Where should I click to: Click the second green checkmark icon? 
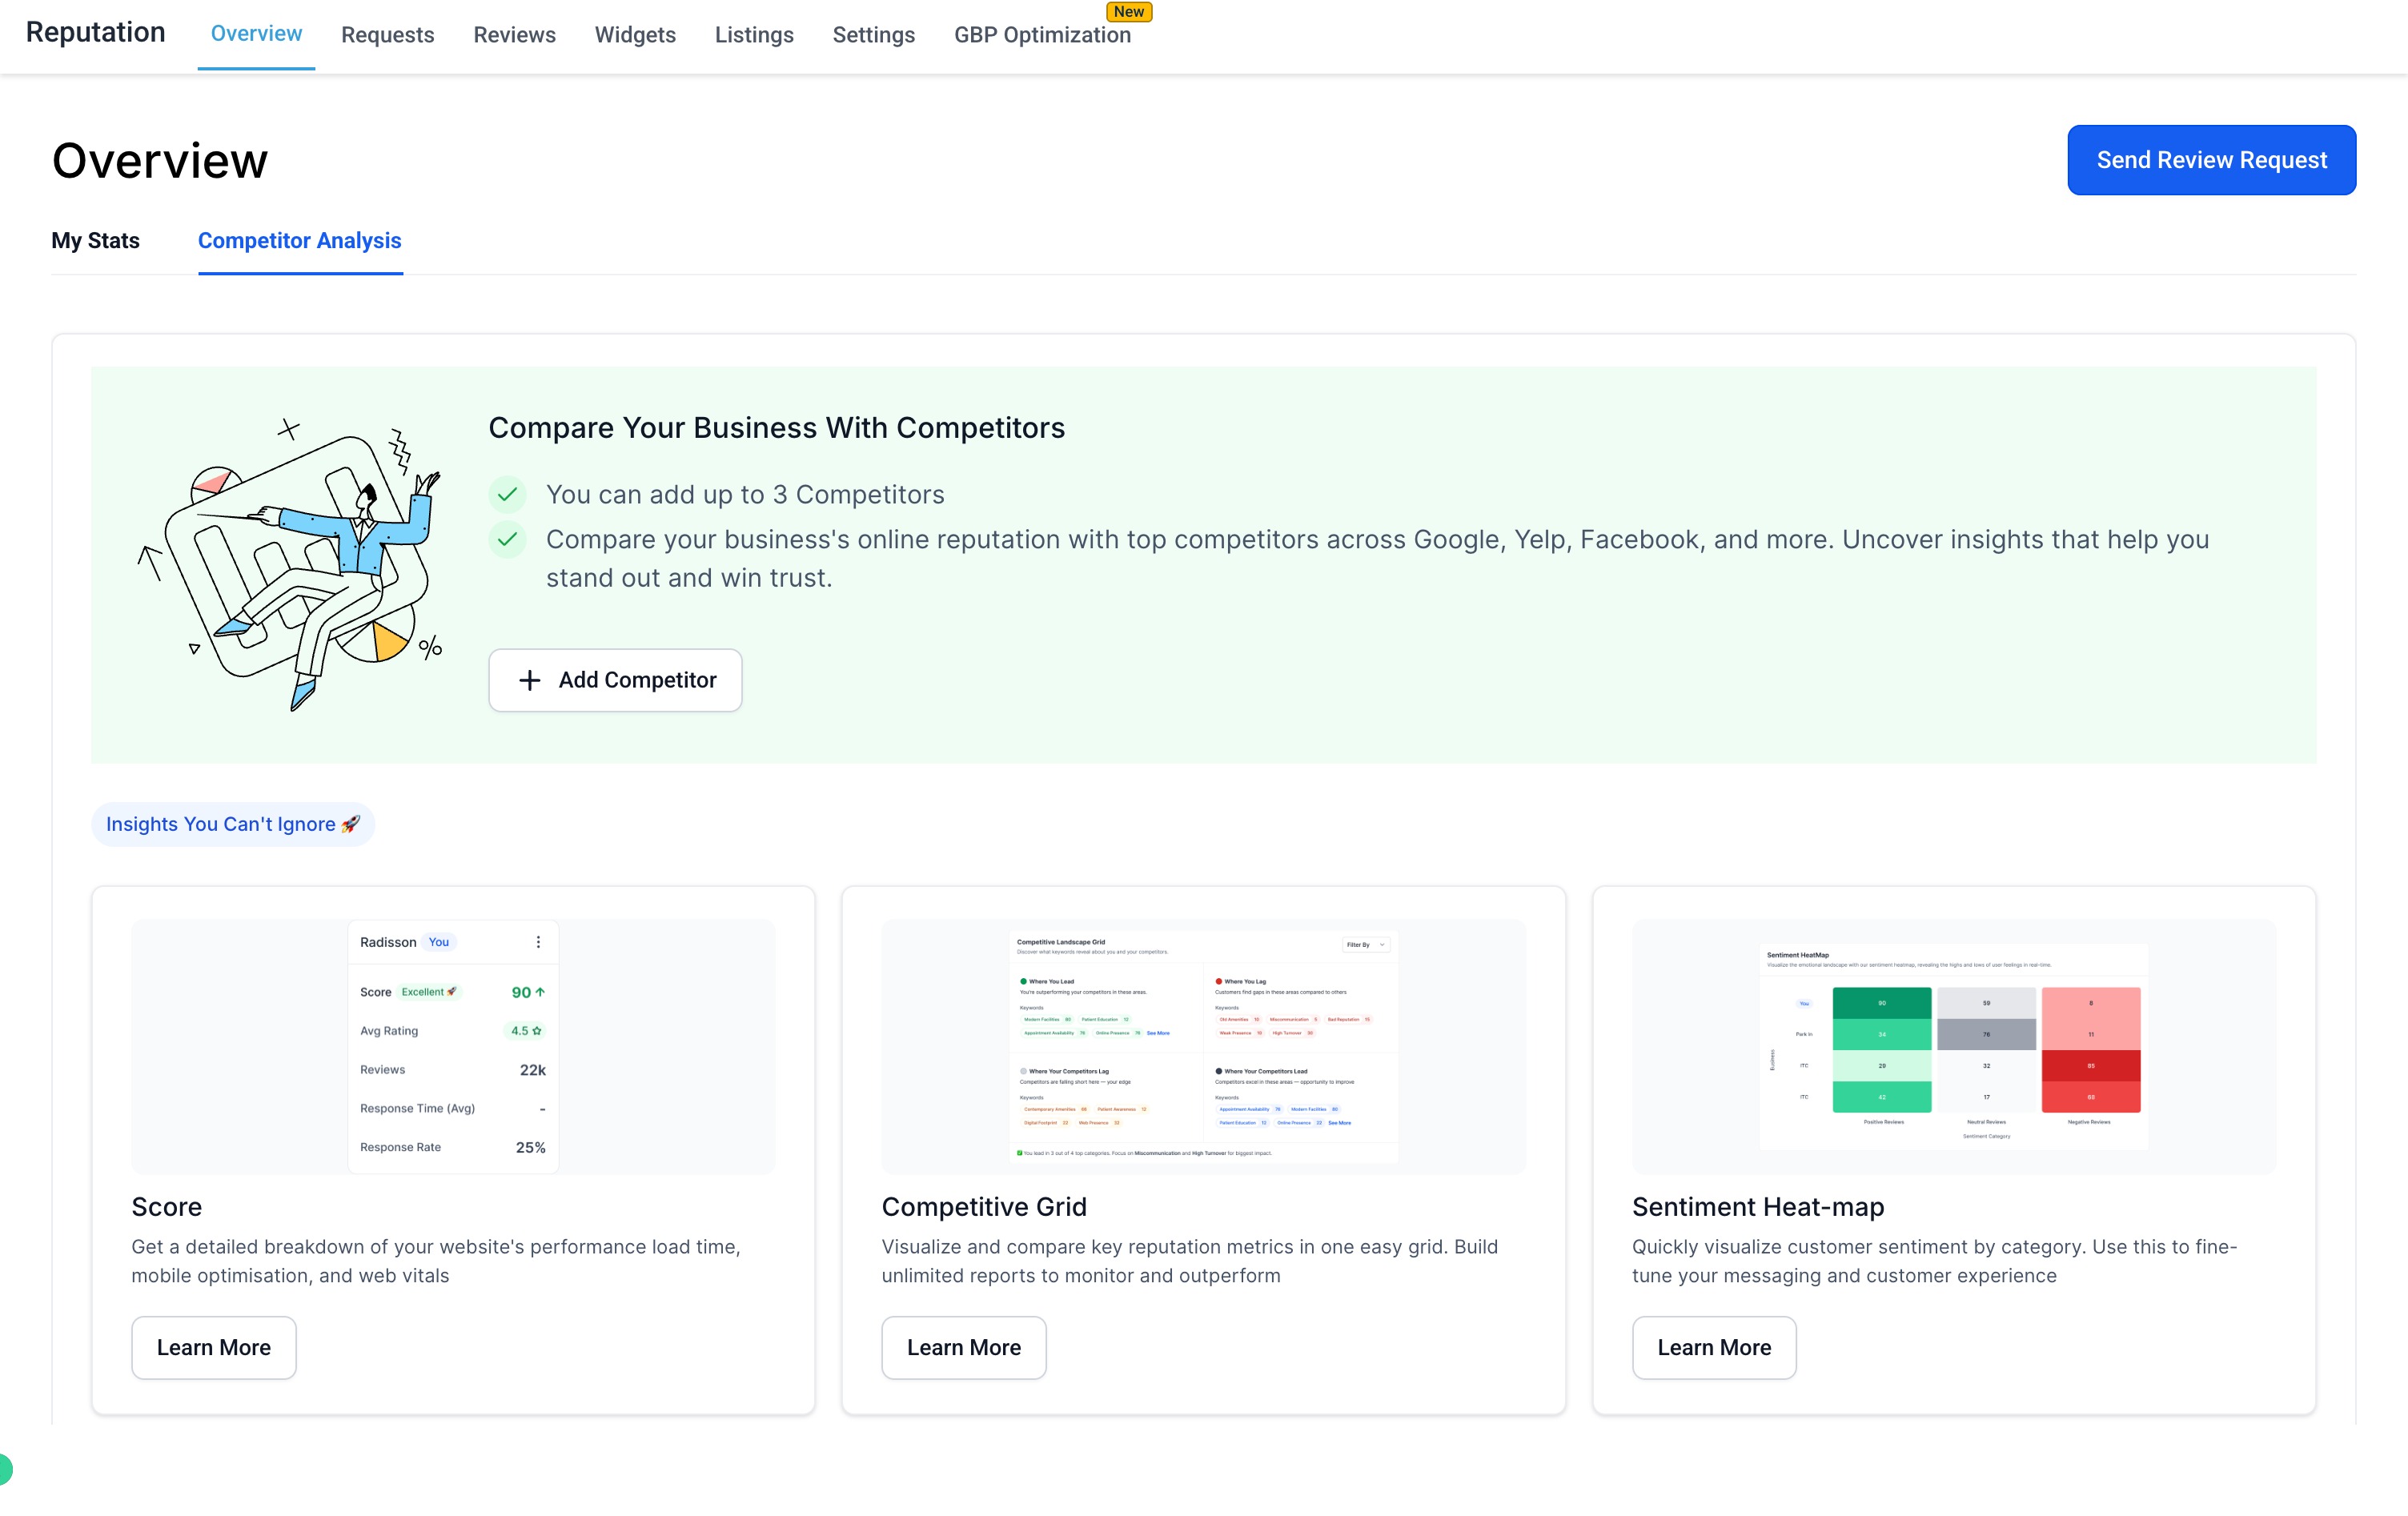(508, 540)
